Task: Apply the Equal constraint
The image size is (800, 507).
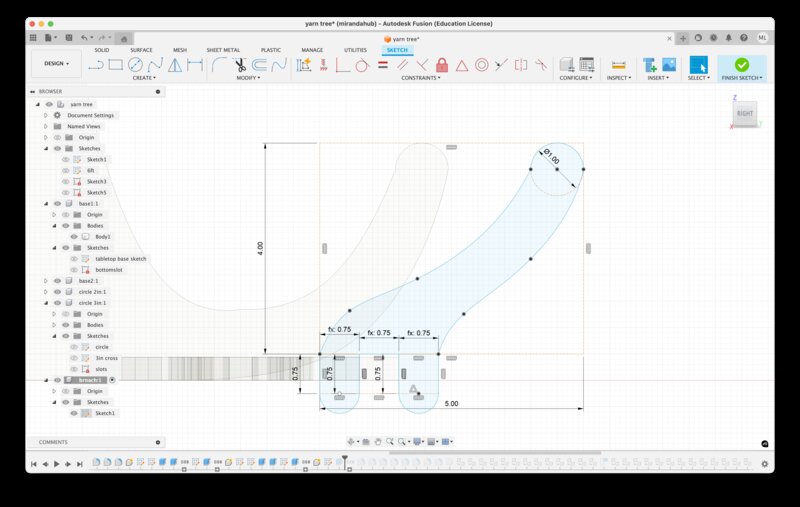Action: 382,65
